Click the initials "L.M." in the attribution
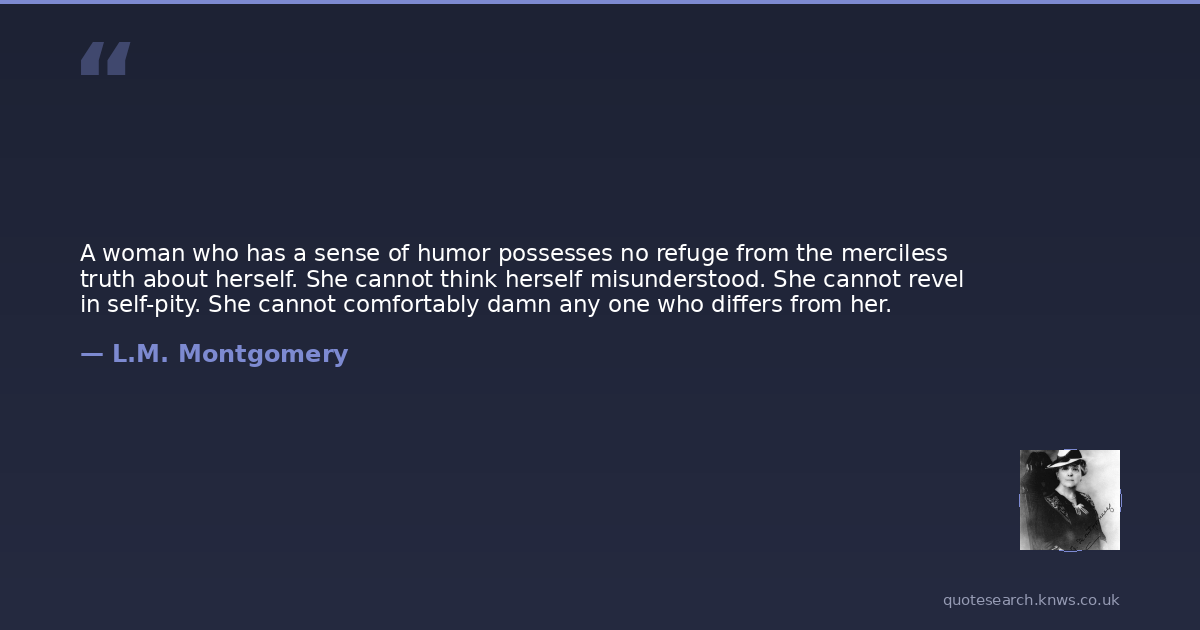Viewport: 1200px width, 630px height. [x=140, y=354]
